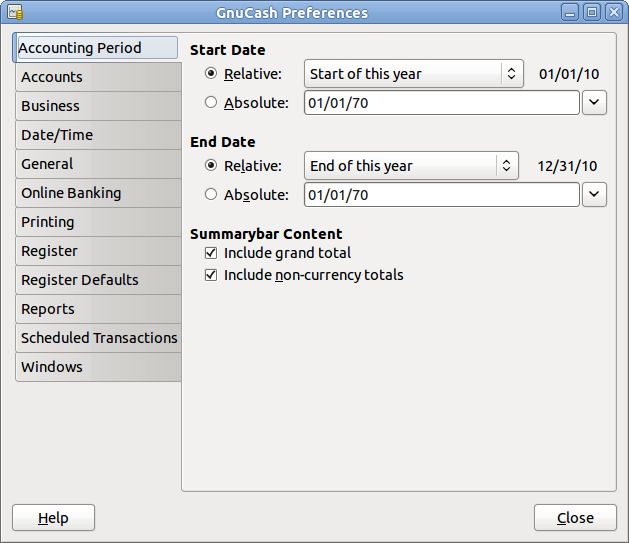
Task: Click the Start Date heading
Action: pos(227,50)
